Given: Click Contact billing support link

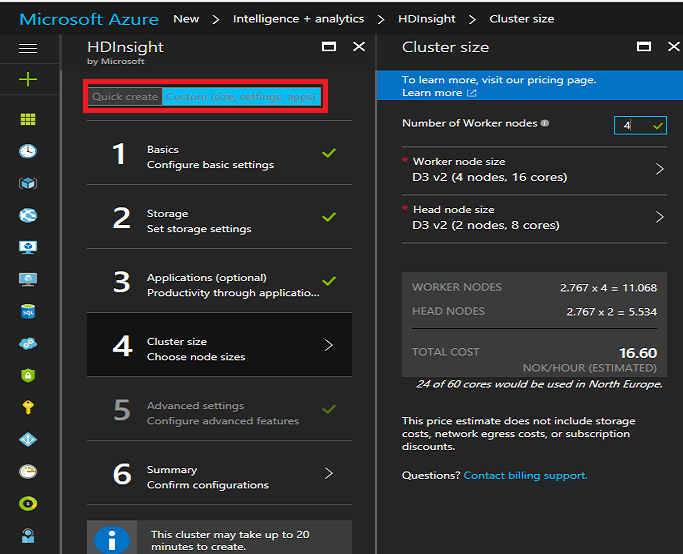Looking at the screenshot, I should (x=525, y=476).
